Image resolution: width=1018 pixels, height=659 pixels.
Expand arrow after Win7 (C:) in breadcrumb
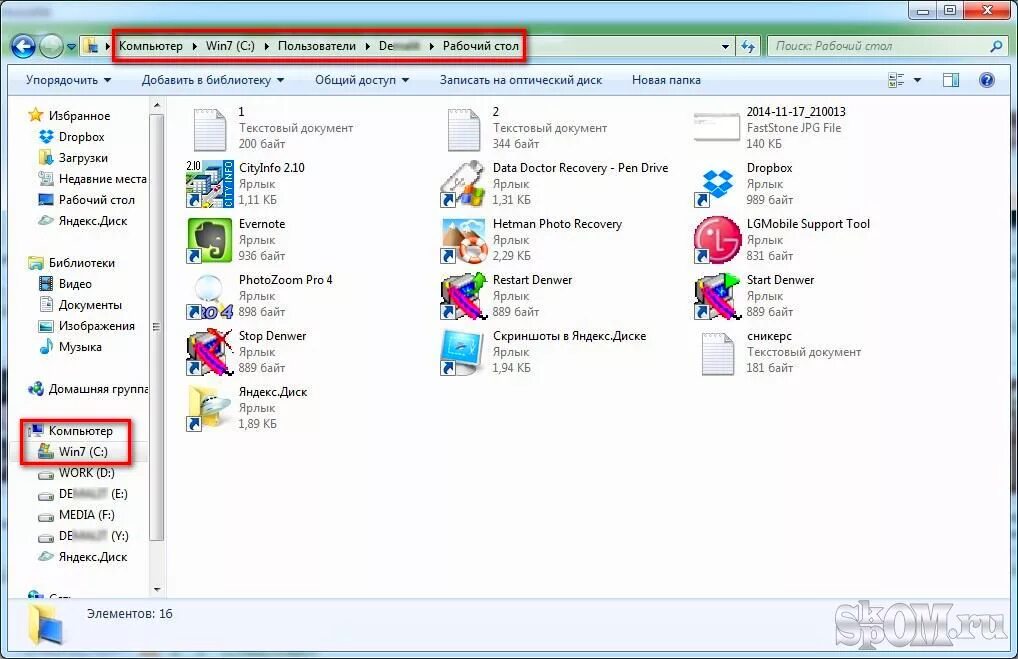click(x=266, y=46)
